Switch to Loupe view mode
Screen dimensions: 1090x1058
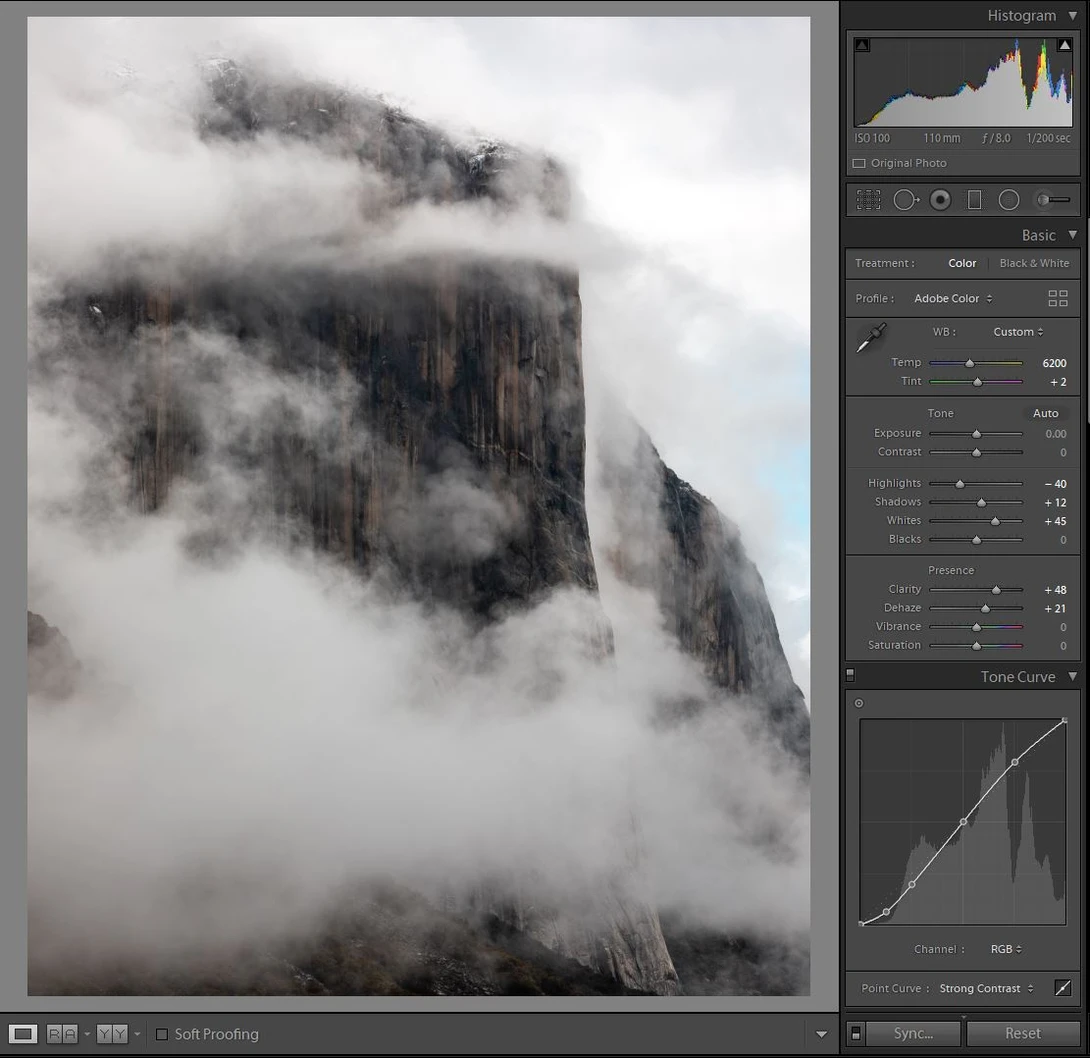[x=23, y=1034]
